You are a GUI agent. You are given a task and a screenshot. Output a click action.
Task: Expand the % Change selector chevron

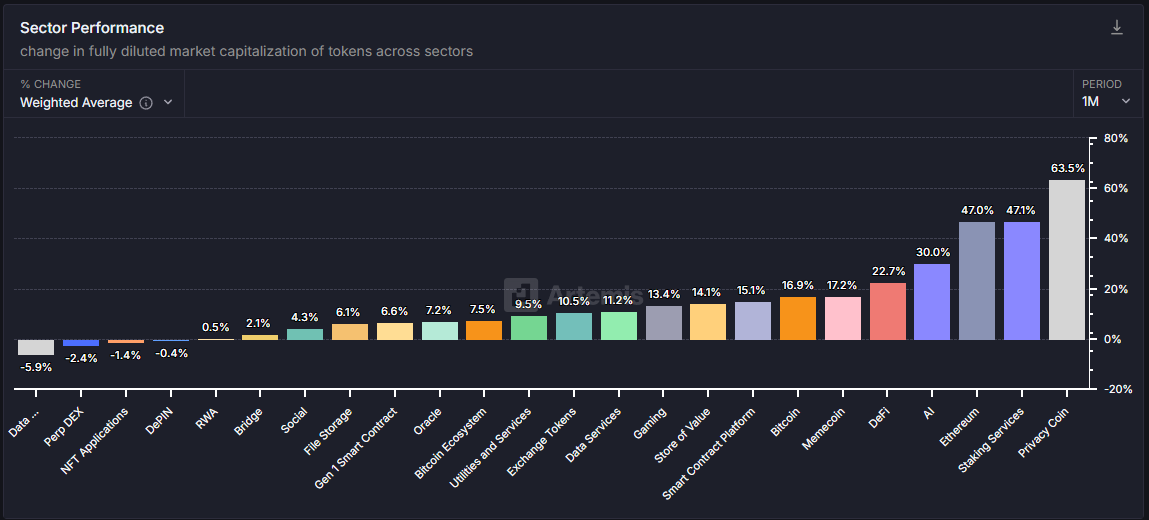(x=168, y=103)
